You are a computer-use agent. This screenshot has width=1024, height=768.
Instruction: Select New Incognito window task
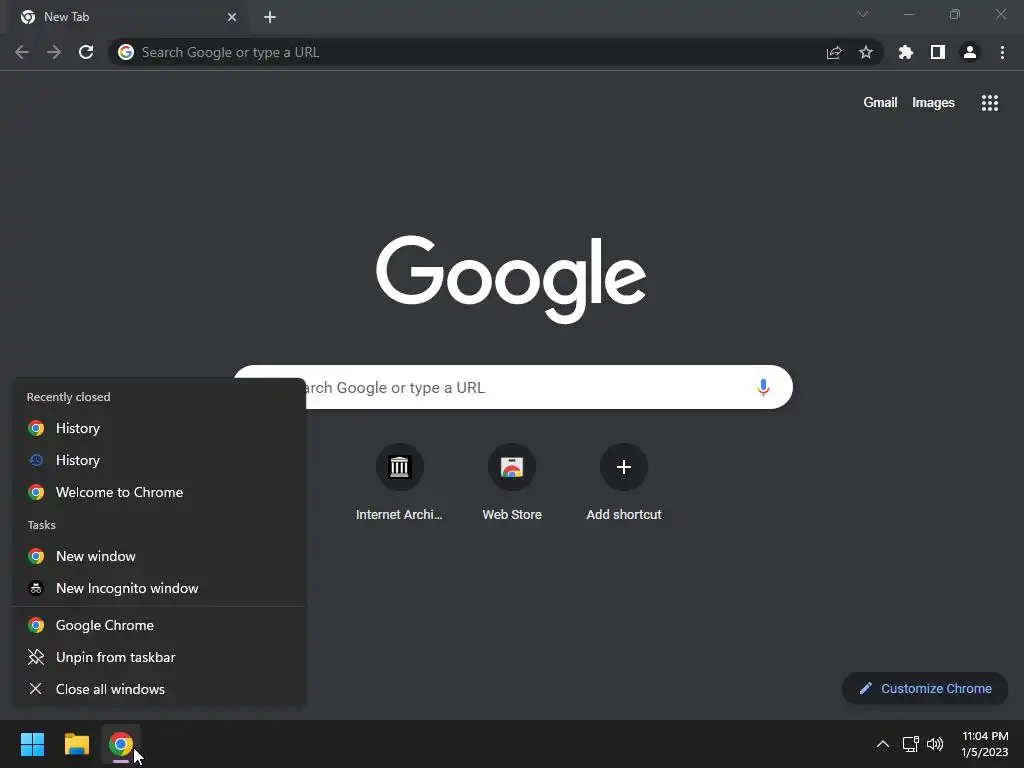click(x=159, y=588)
